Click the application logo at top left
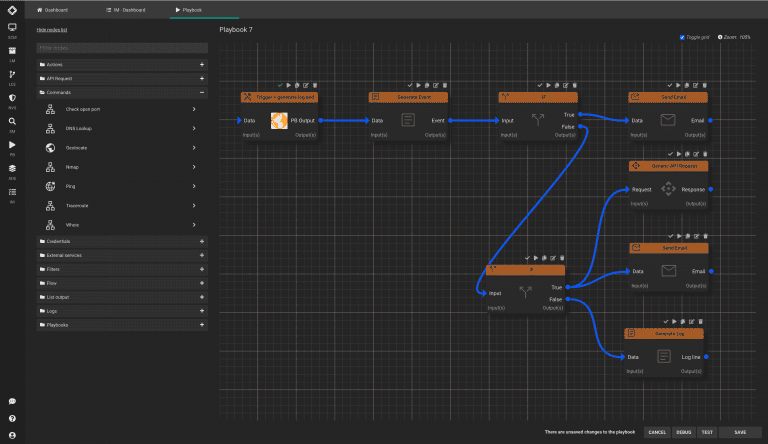The width and height of the screenshot is (768, 444). [12, 10]
